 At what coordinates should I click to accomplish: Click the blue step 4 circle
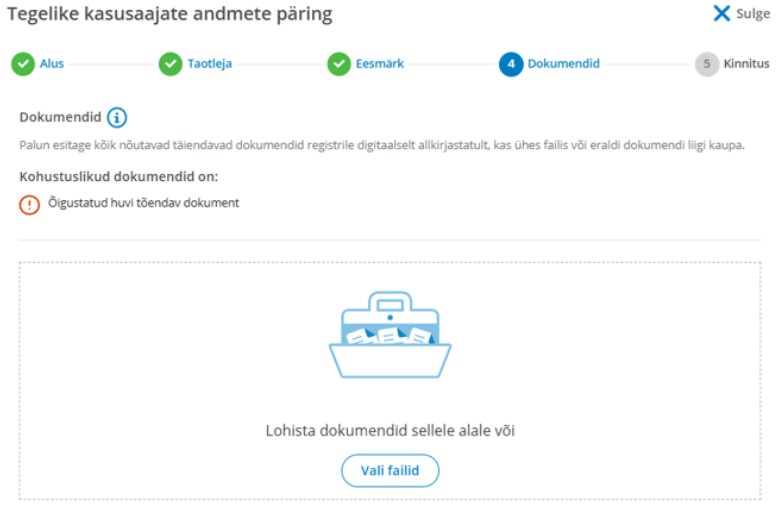tap(511, 64)
